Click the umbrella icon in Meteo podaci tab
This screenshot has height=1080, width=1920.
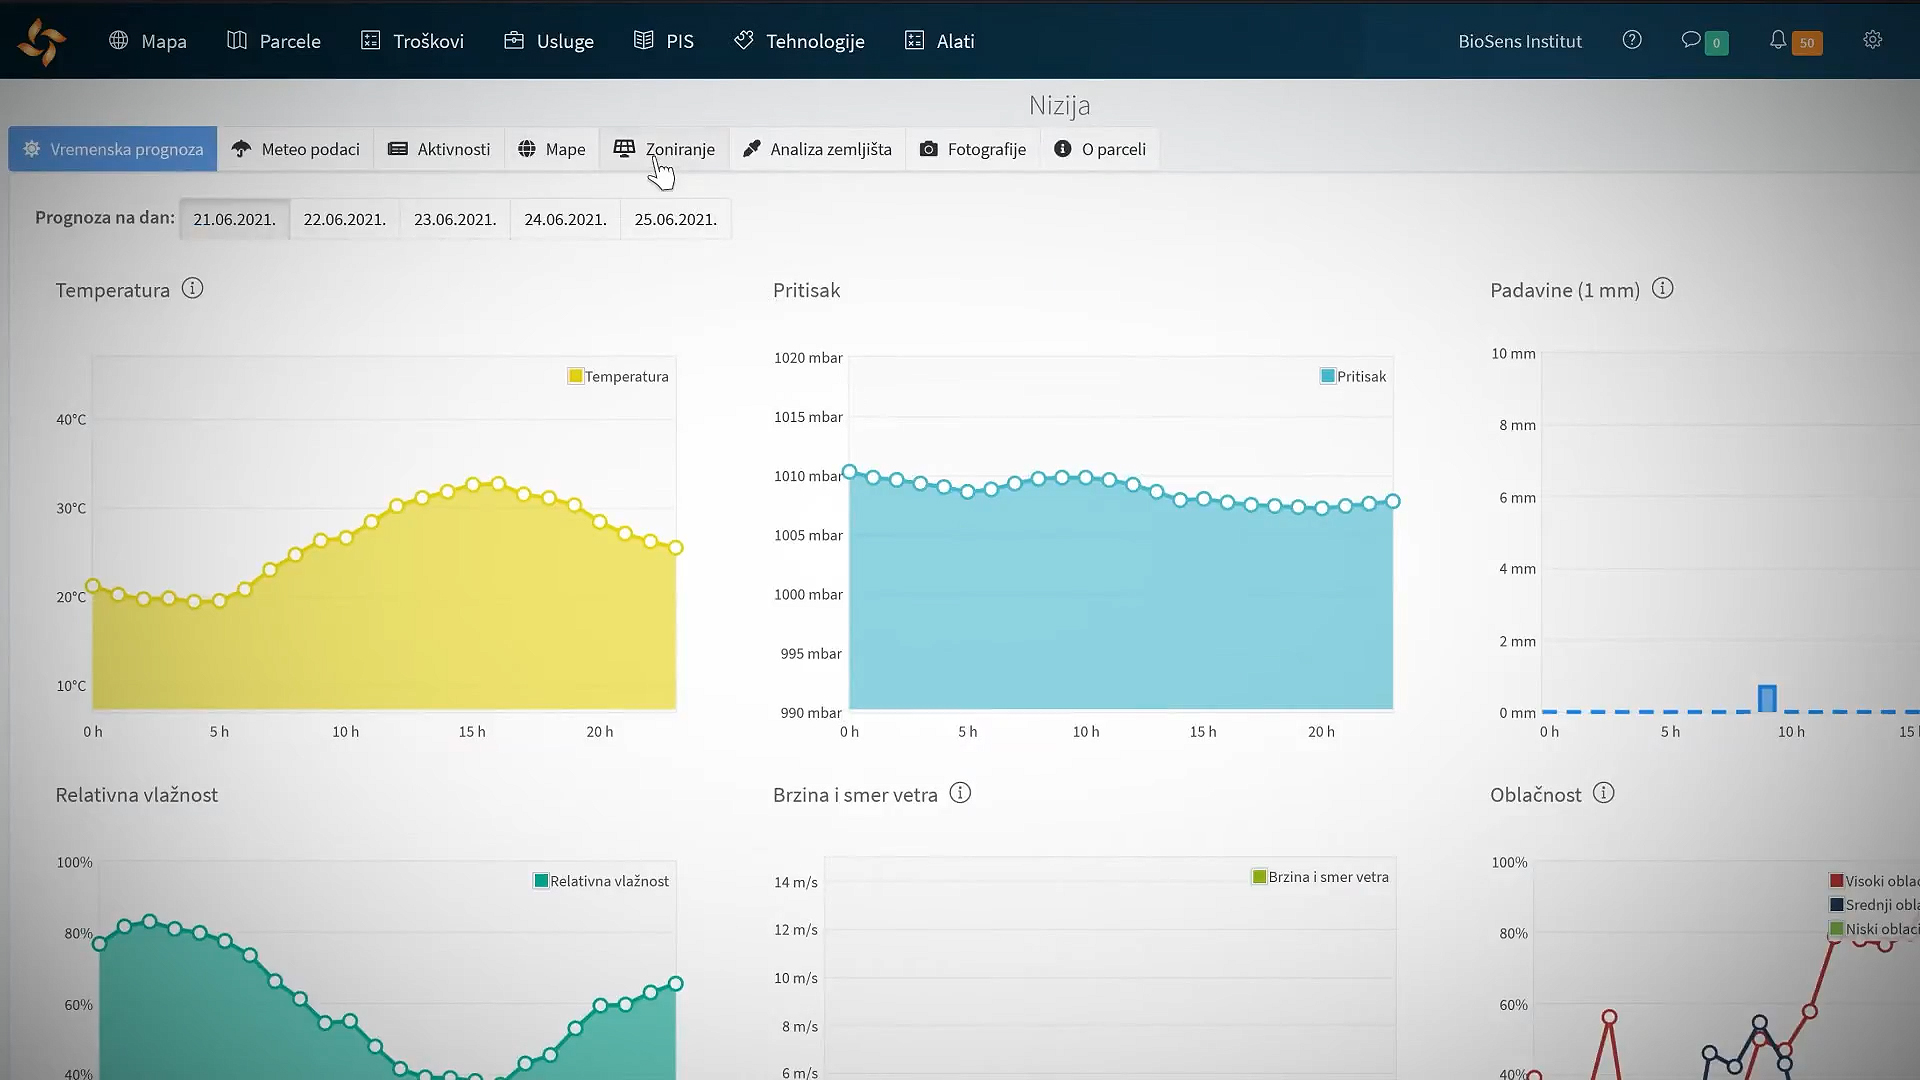tap(241, 149)
